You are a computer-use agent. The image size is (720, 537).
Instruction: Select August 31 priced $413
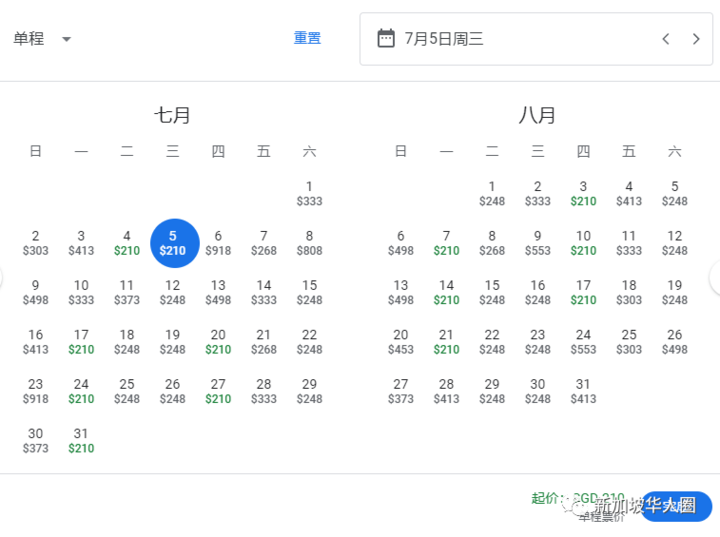583,391
